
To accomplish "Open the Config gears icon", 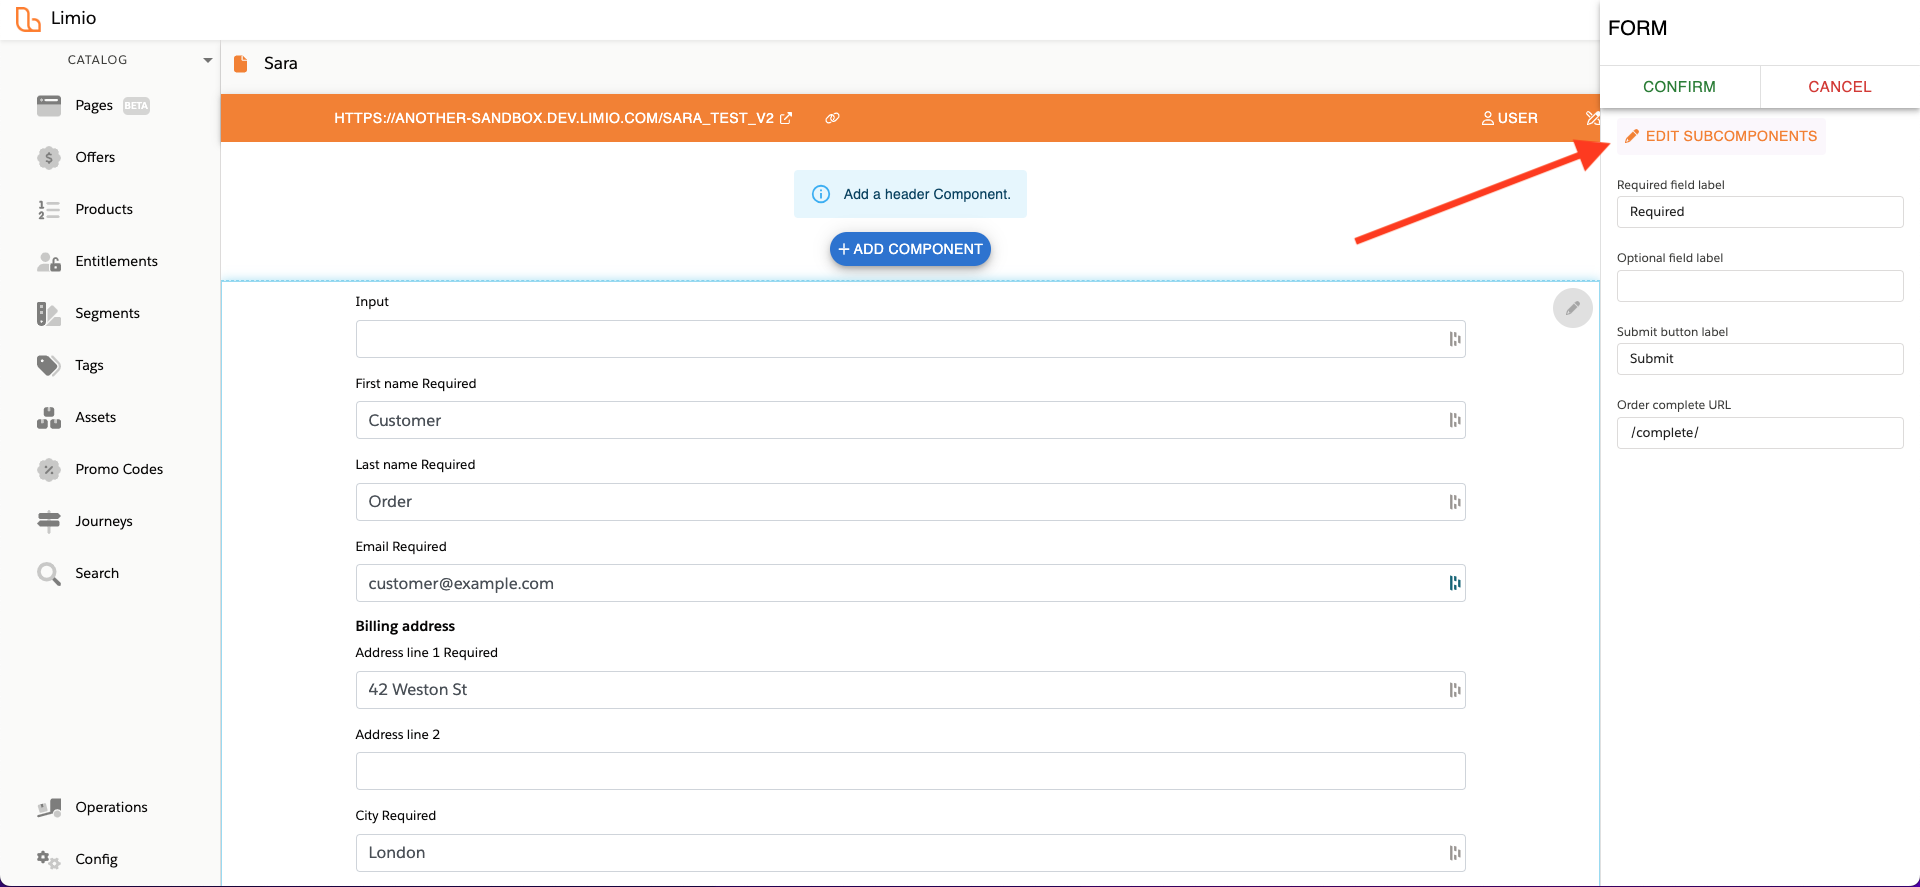I will 49,859.
